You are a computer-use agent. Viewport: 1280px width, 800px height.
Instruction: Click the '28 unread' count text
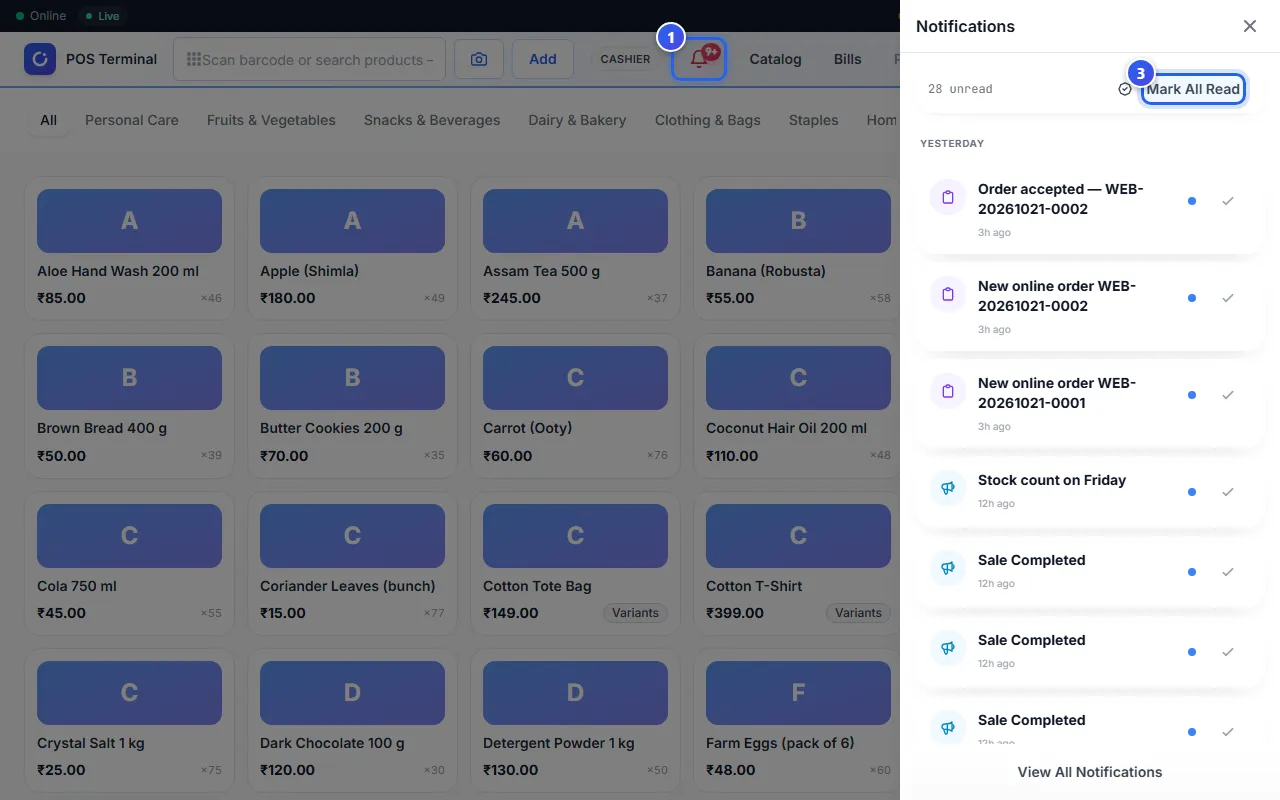click(960, 89)
